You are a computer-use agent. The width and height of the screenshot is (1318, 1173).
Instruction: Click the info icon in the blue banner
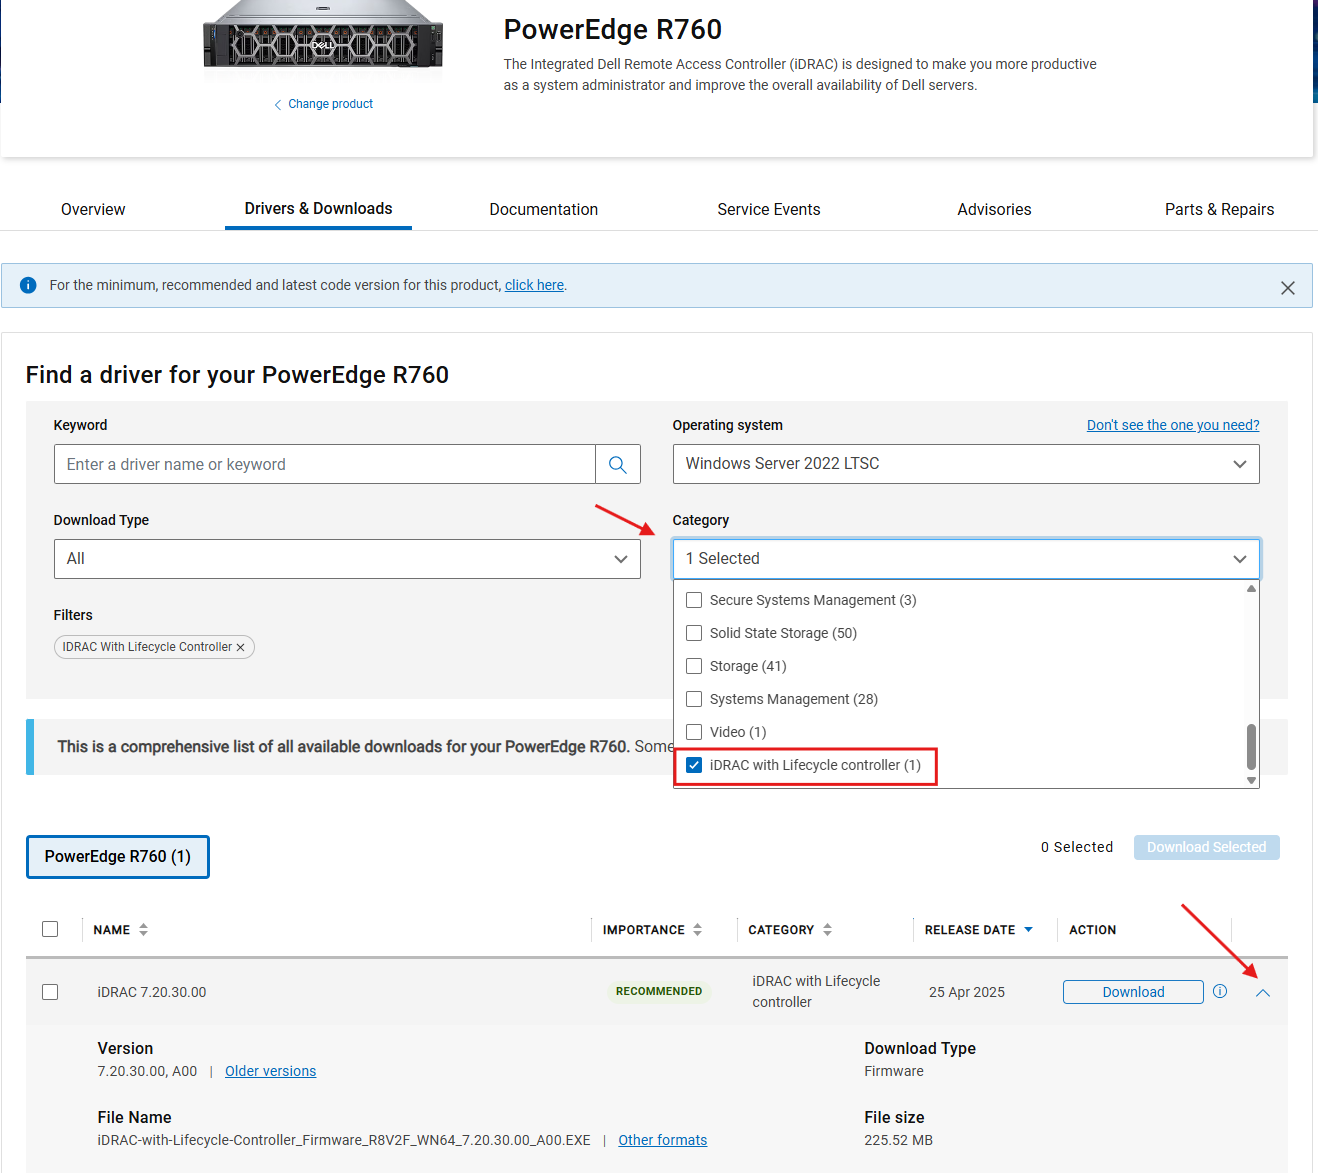pos(28,285)
